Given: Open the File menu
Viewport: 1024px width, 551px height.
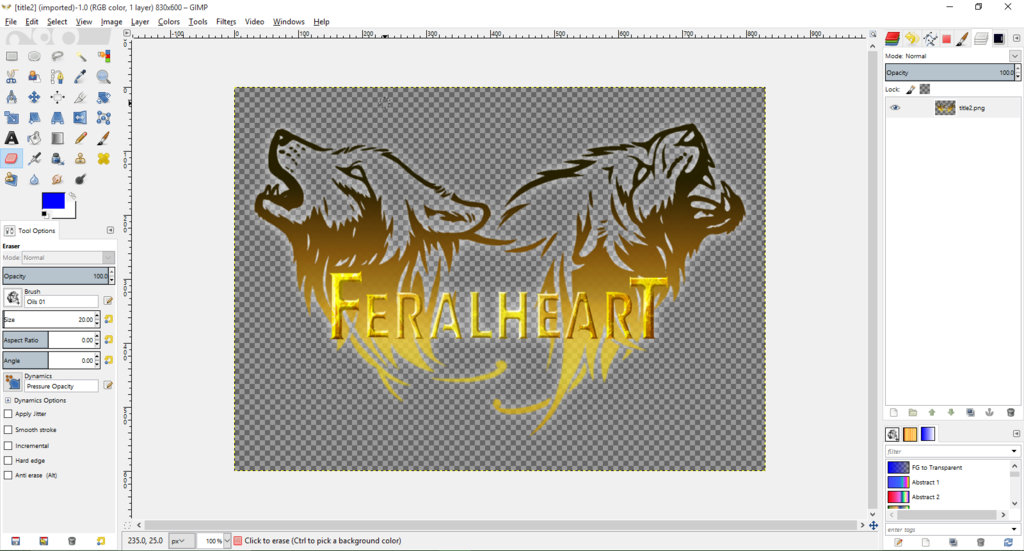Looking at the screenshot, I should point(11,22).
